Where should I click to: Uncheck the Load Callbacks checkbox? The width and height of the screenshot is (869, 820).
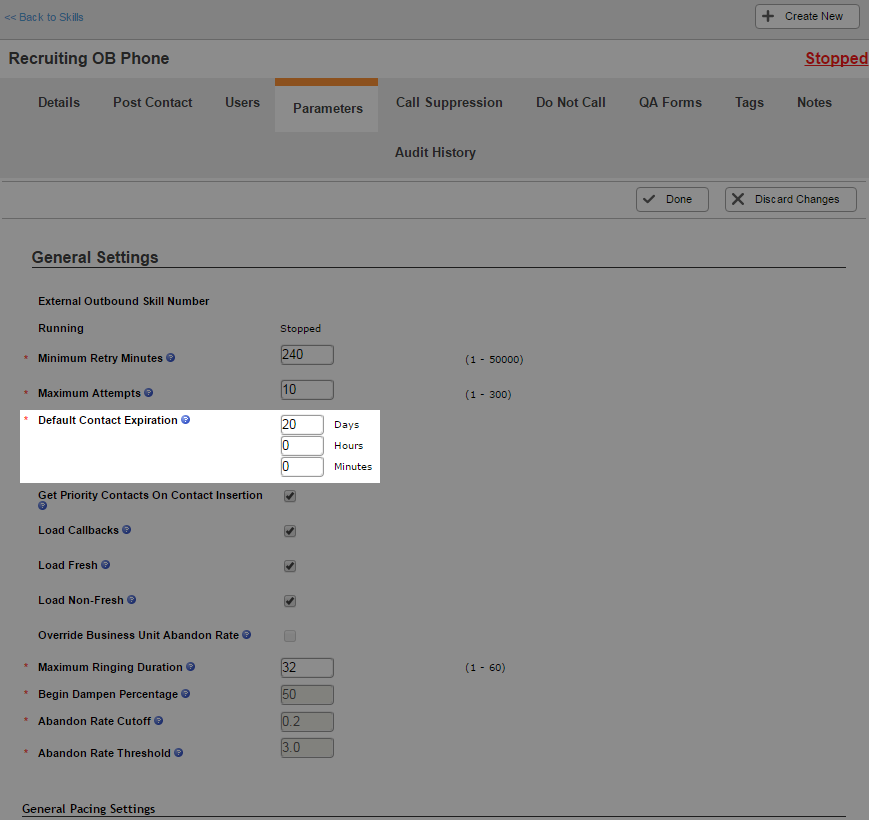point(290,531)
